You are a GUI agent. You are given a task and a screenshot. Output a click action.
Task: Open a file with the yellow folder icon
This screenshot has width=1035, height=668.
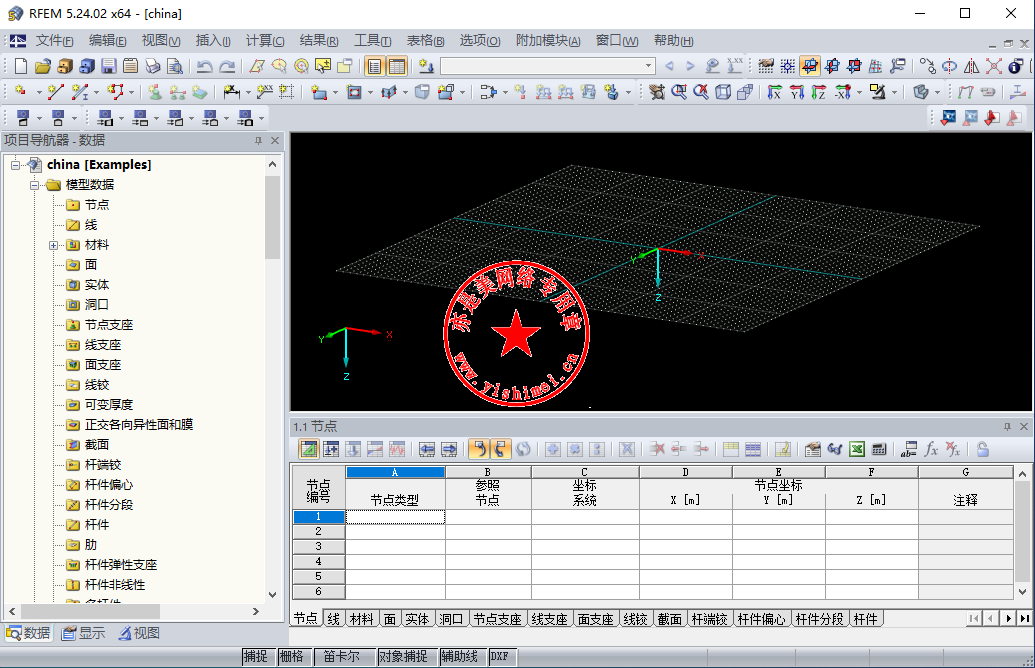[x=43, y=66]
